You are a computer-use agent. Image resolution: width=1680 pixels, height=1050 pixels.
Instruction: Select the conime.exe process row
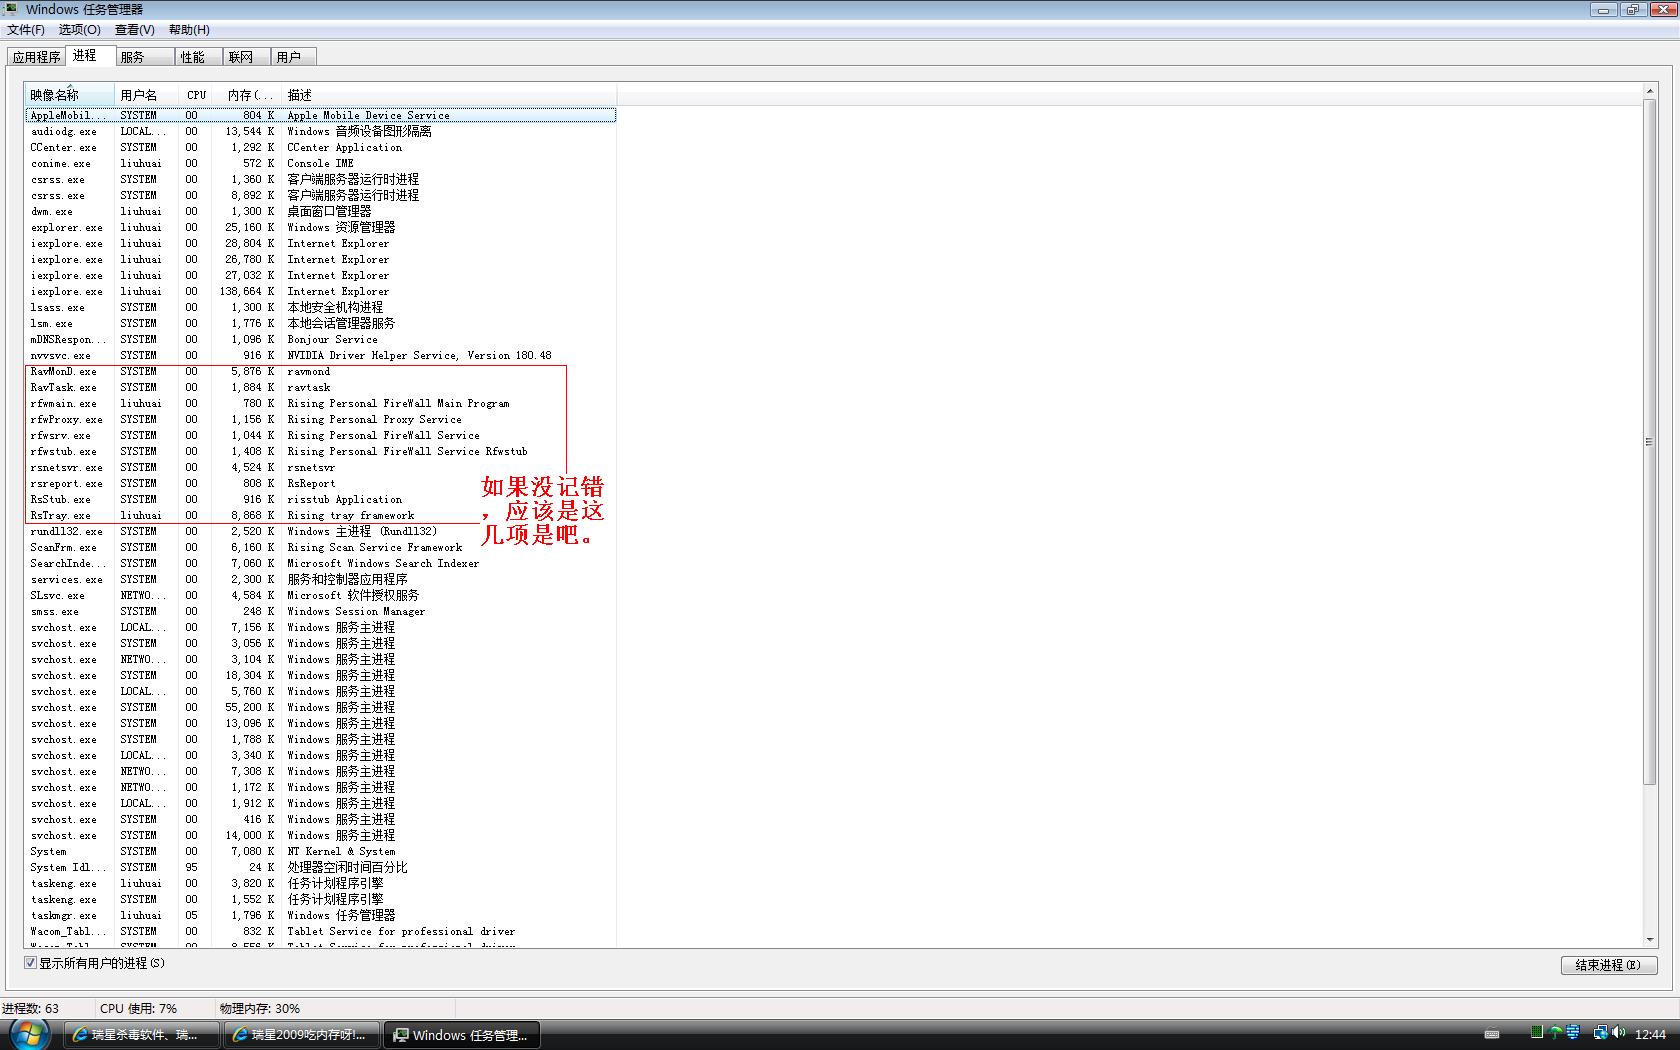click(320, 163)
